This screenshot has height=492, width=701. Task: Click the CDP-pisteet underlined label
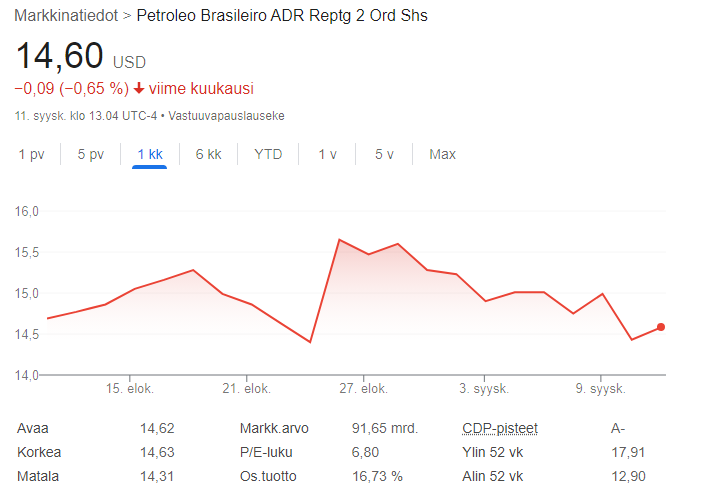tap(500, 429)
